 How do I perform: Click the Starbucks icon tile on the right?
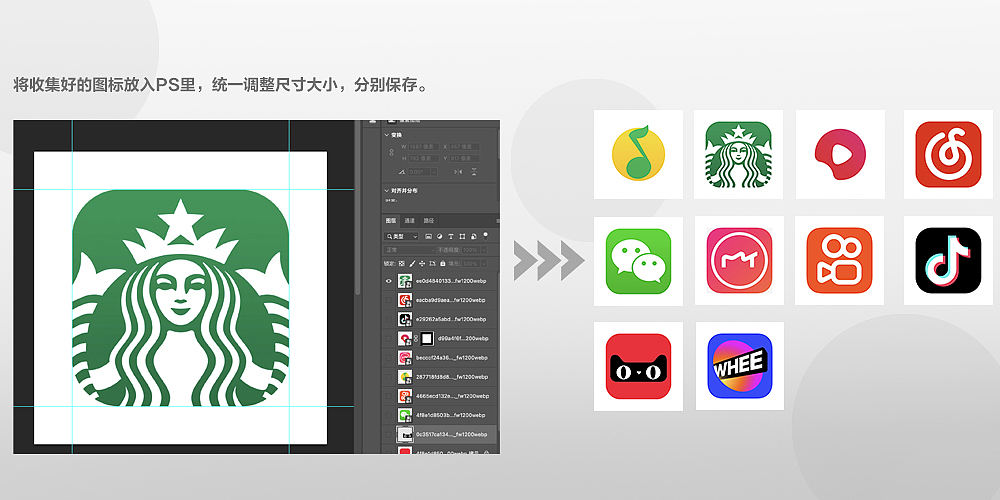pyautogui.click(x=739, y=154)
